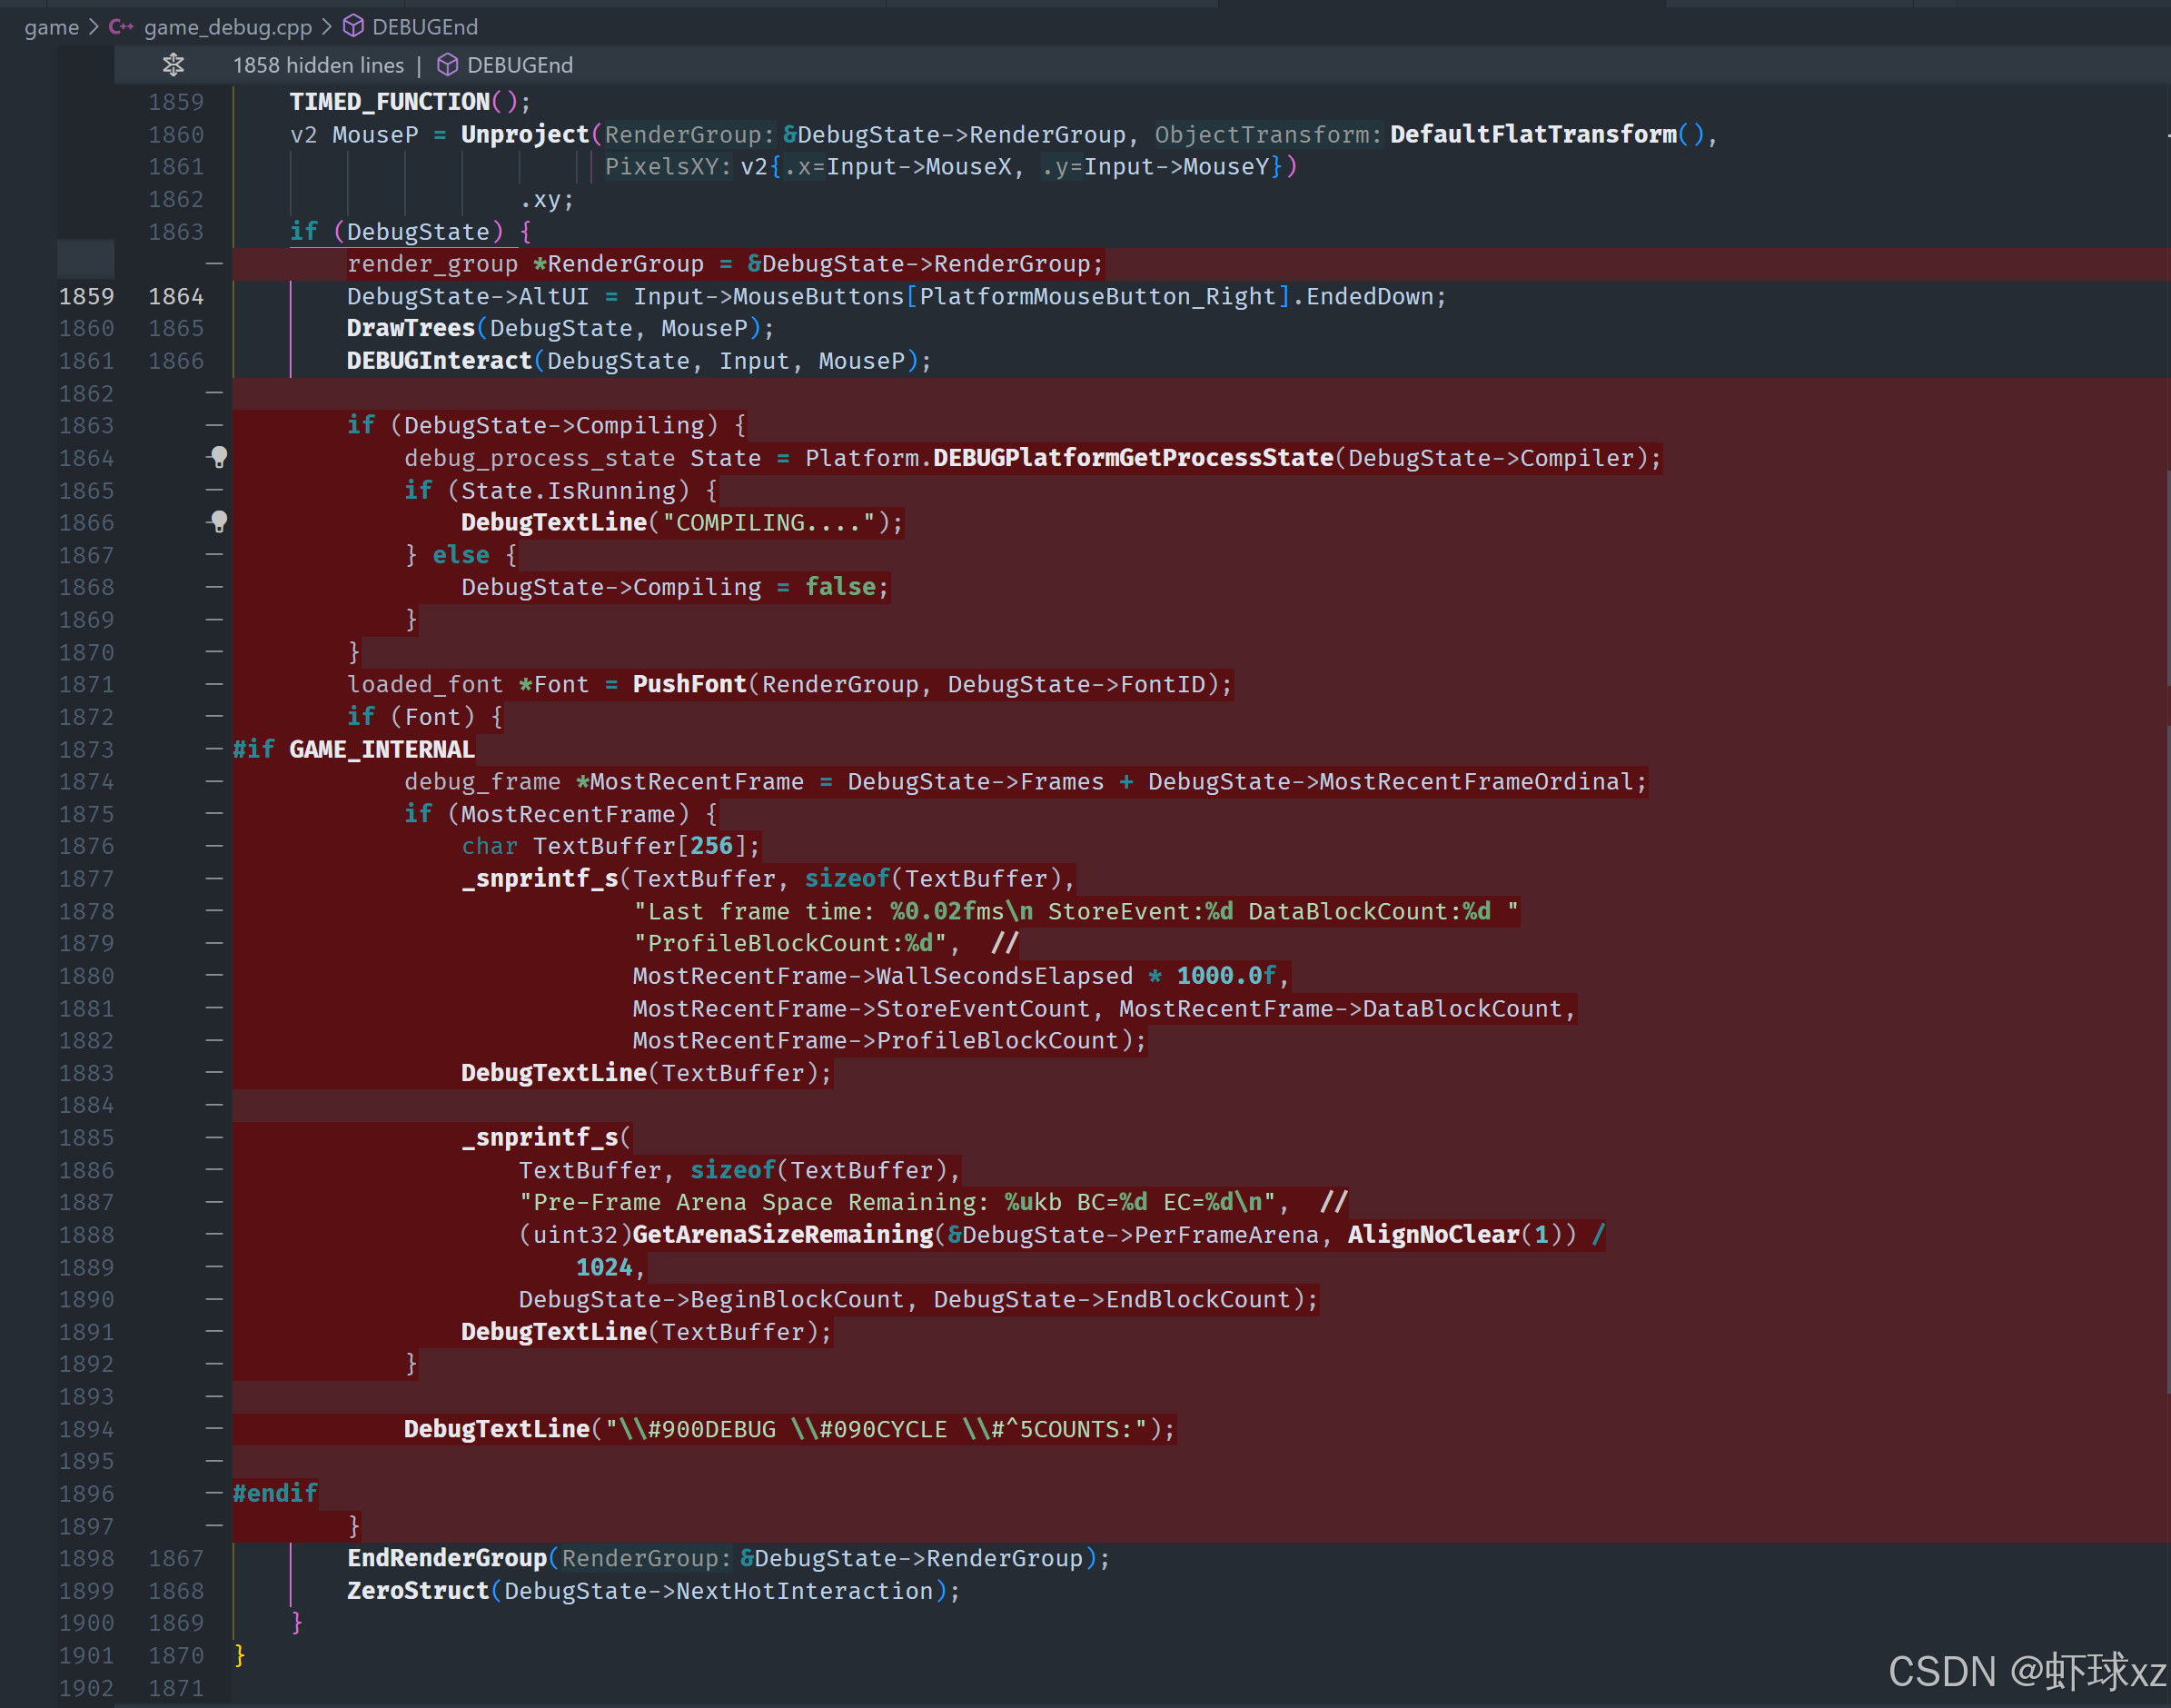Viewport: 2171px width, 1708px height.
Task: Open the game_debug.cpp breadcrumb dropdown
Action: point(227,27)
